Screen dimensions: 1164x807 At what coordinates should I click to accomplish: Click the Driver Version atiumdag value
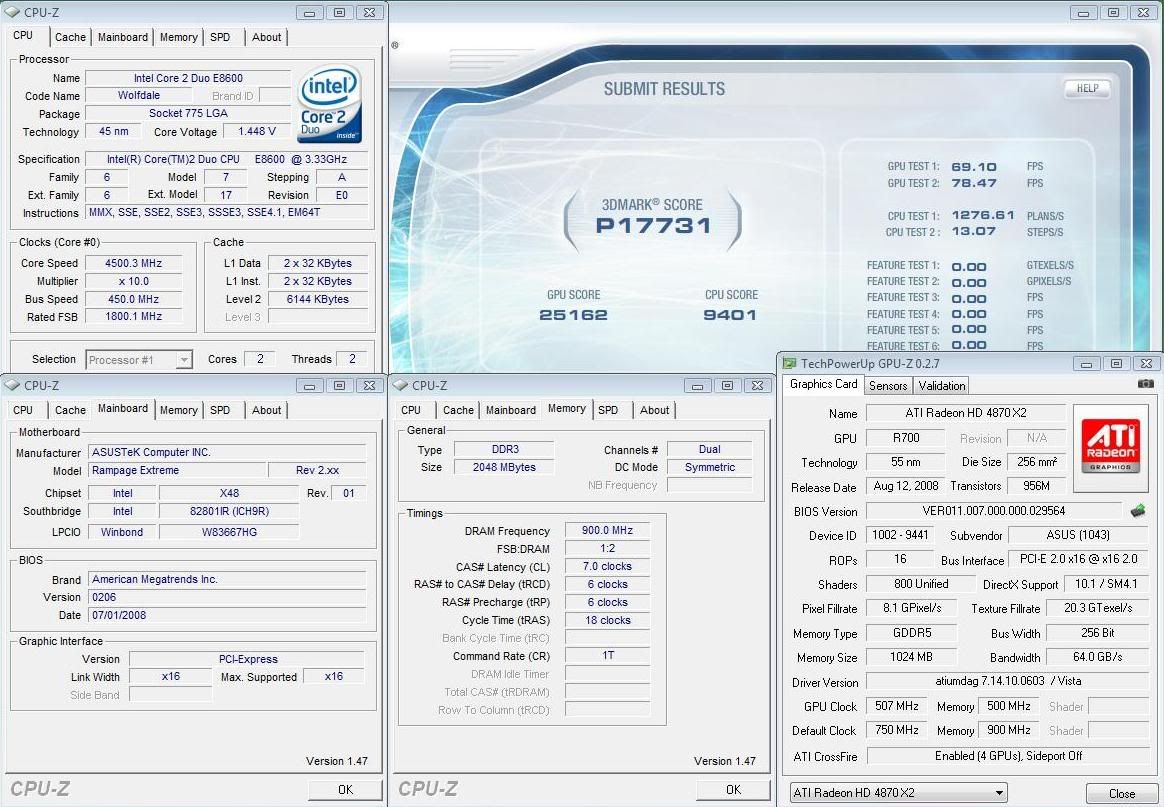point(1008,680)
